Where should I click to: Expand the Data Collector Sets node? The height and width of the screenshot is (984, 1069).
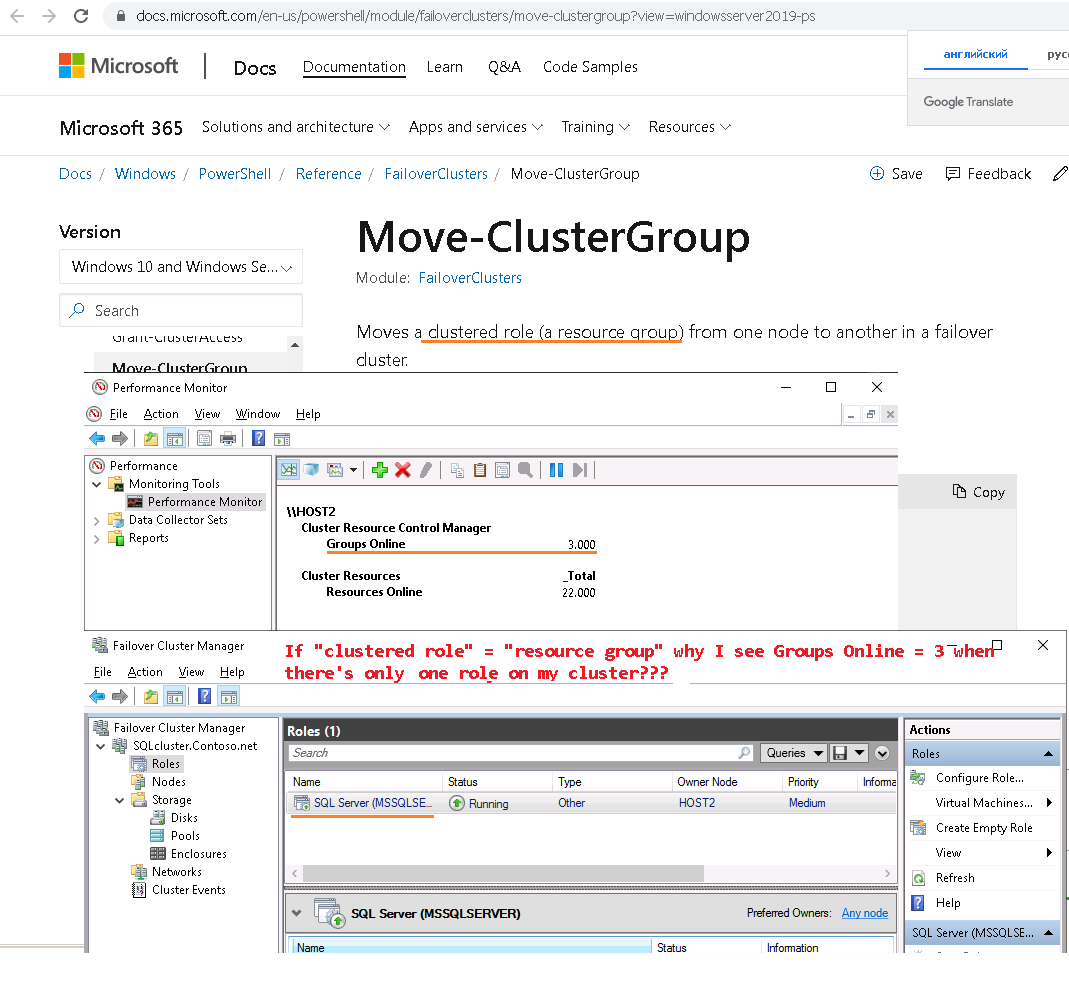pyautogui.click(x=95, y=519)
